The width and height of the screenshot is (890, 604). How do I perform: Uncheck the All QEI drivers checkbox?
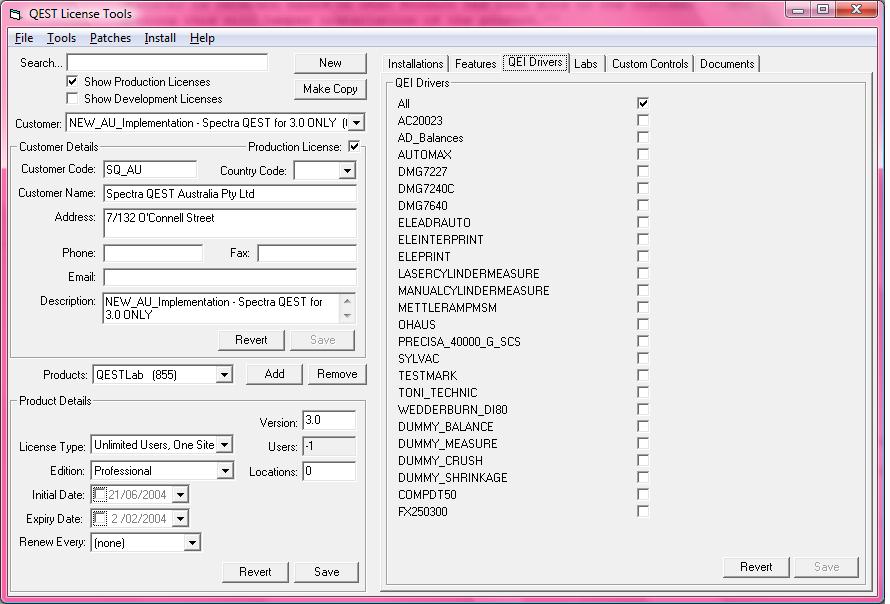(643, 103)
